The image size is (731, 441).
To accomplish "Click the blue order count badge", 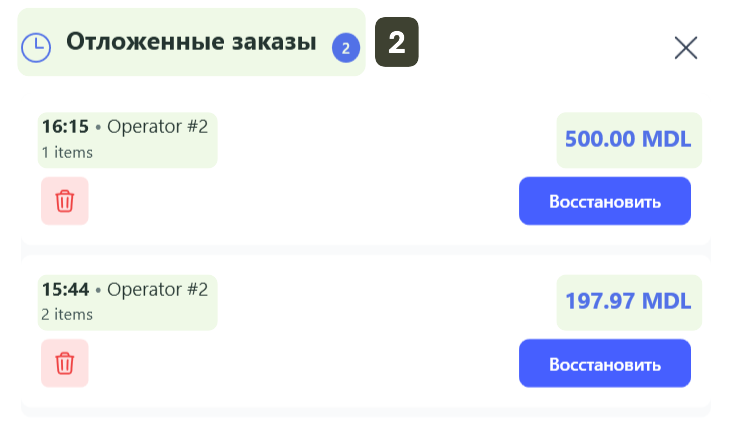I will click(x=345, y=46).
